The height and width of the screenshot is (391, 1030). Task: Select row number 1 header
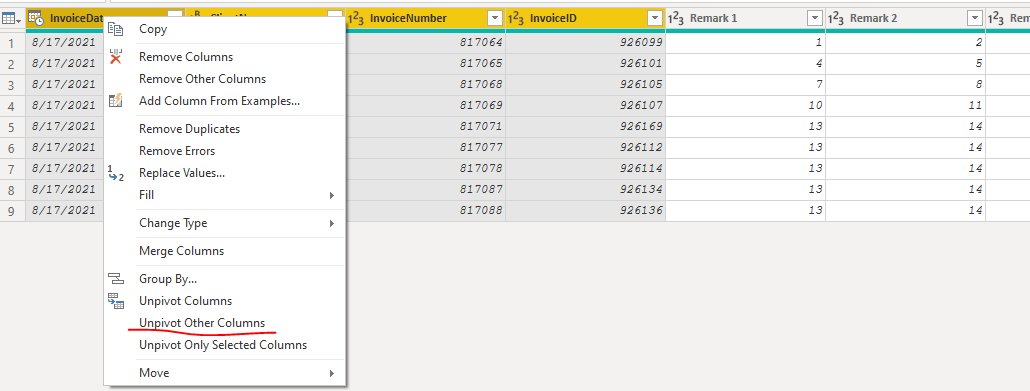click(x=12, y=43)
